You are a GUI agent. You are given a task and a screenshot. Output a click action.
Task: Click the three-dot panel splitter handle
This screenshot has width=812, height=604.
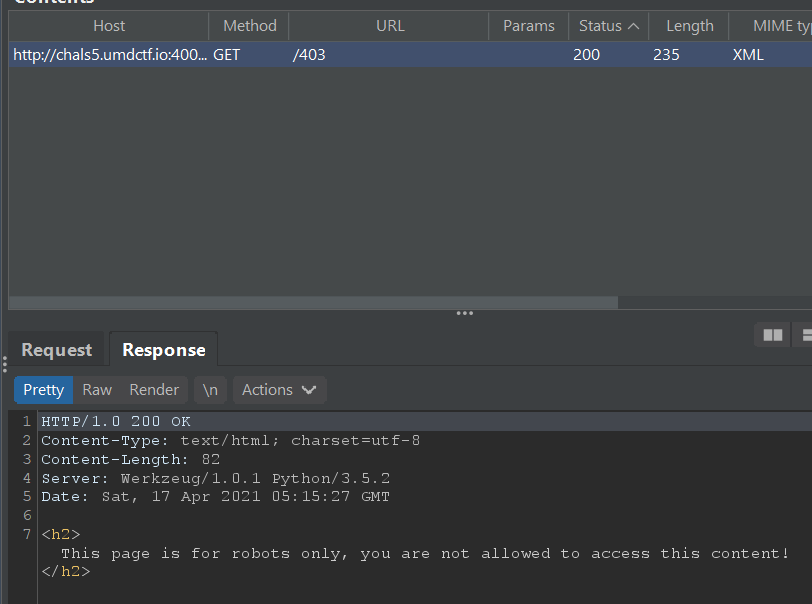(465, 313)
